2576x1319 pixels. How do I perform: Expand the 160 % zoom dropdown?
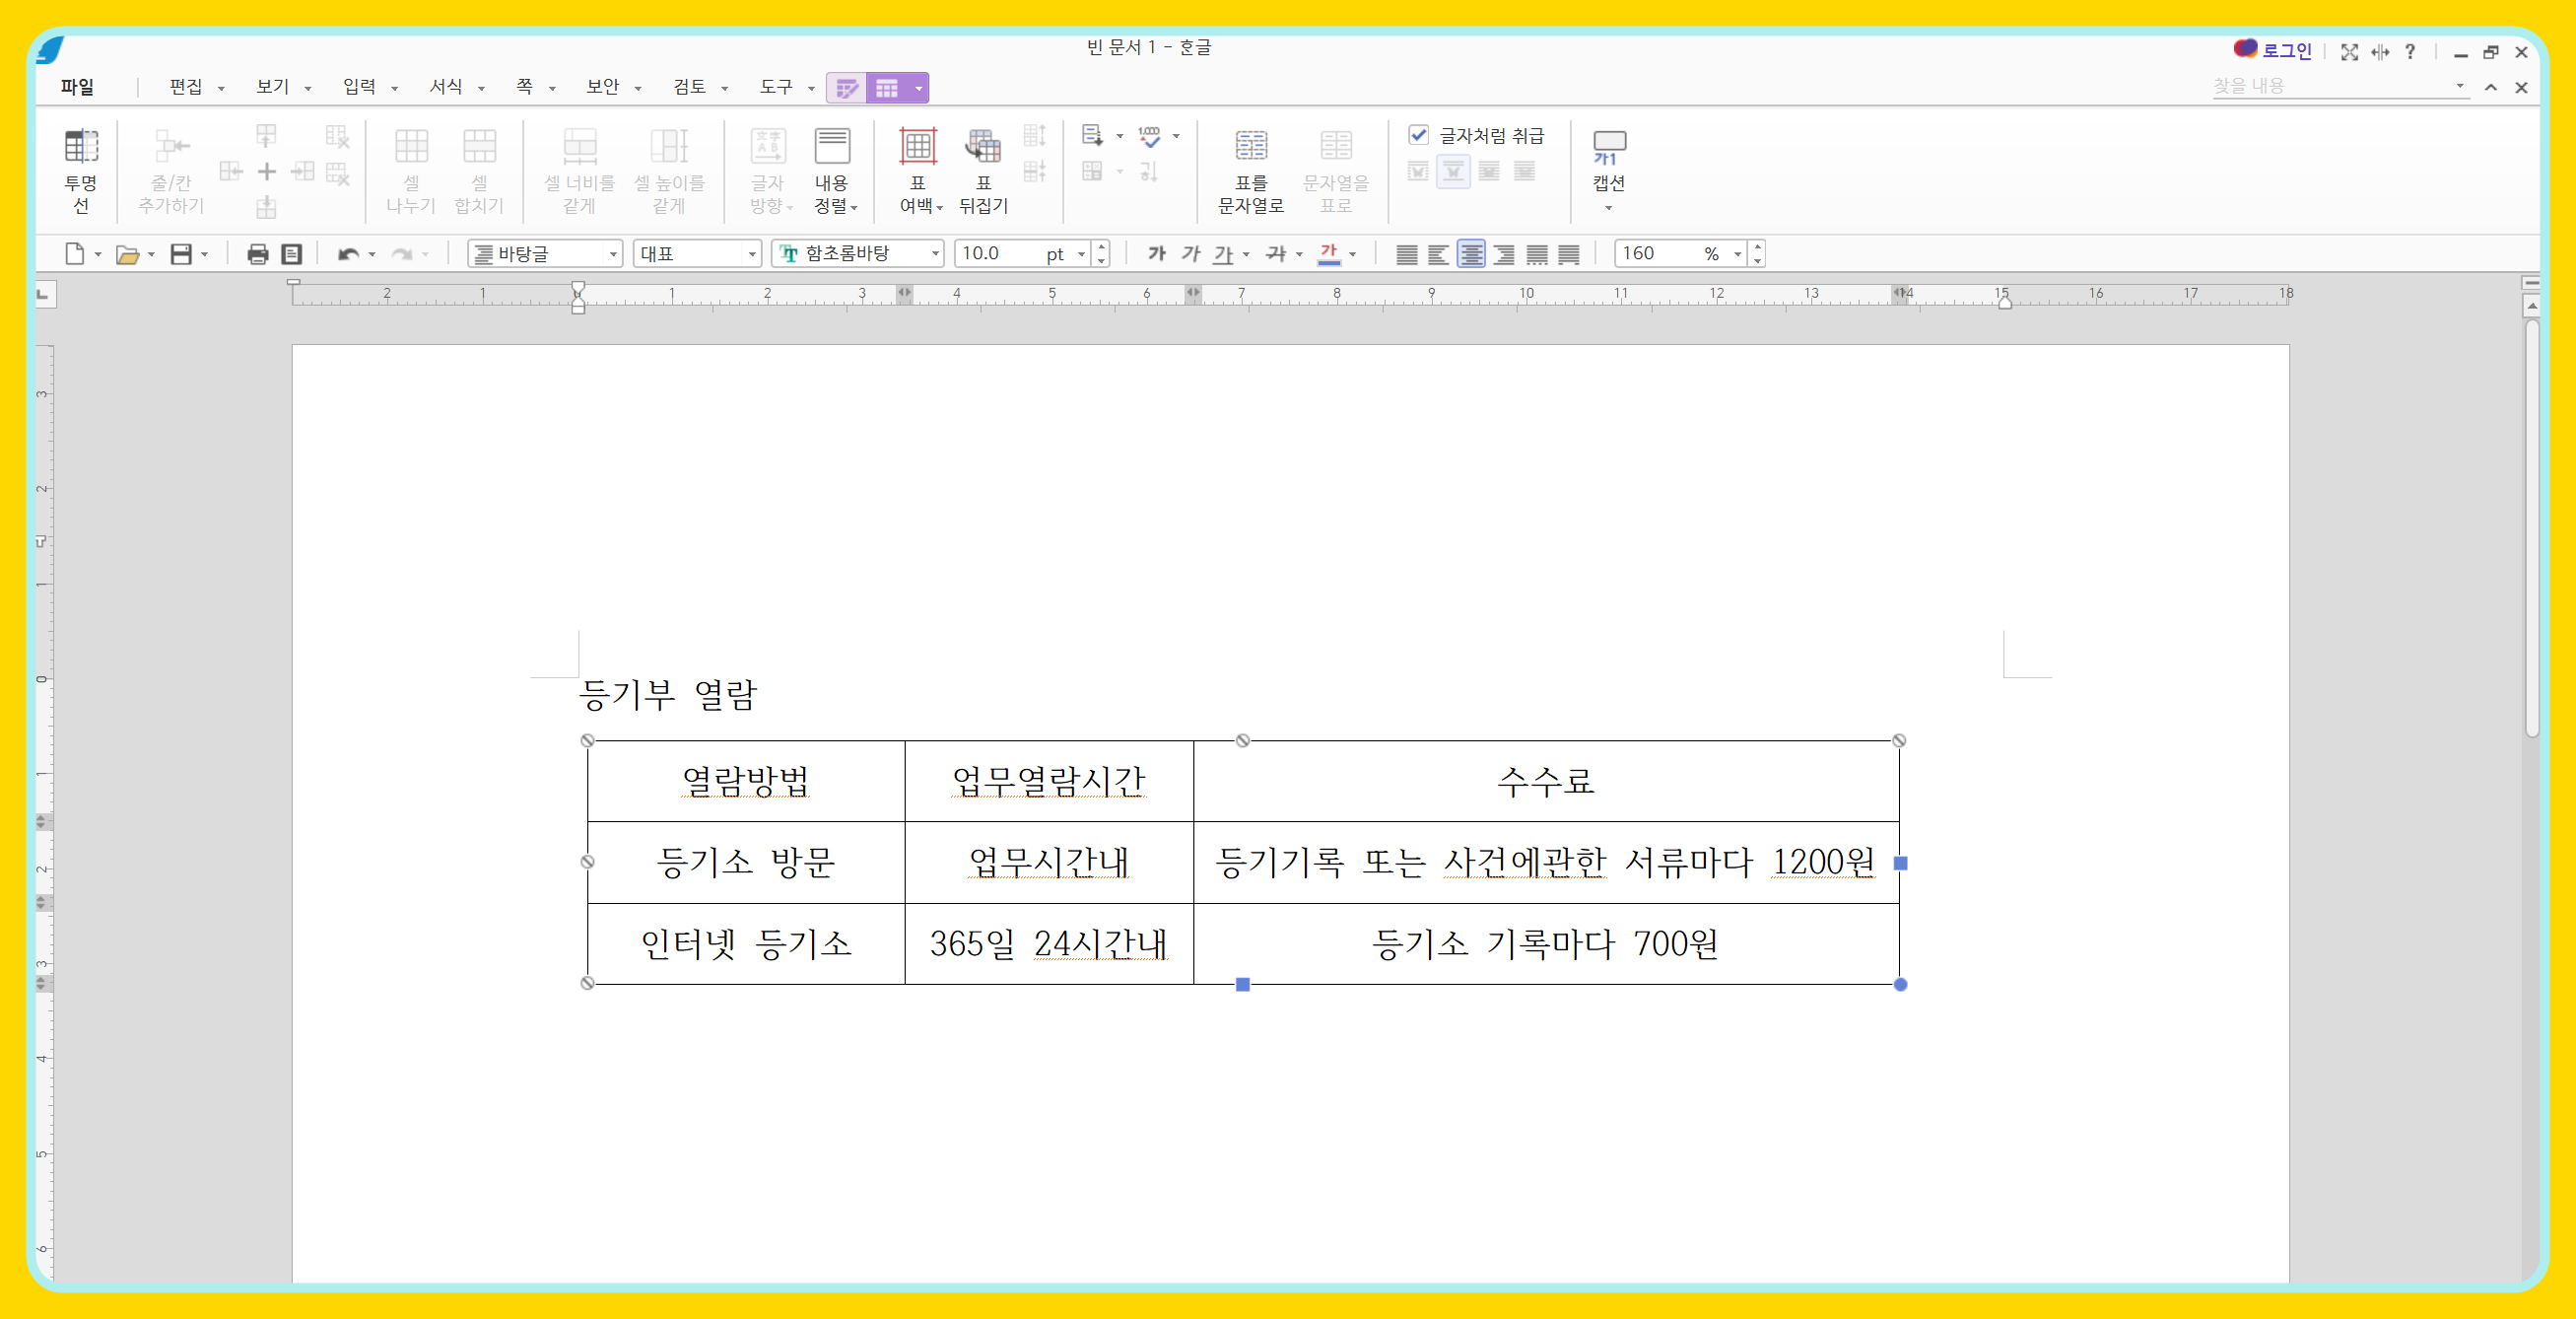(x=1737, y=254)
